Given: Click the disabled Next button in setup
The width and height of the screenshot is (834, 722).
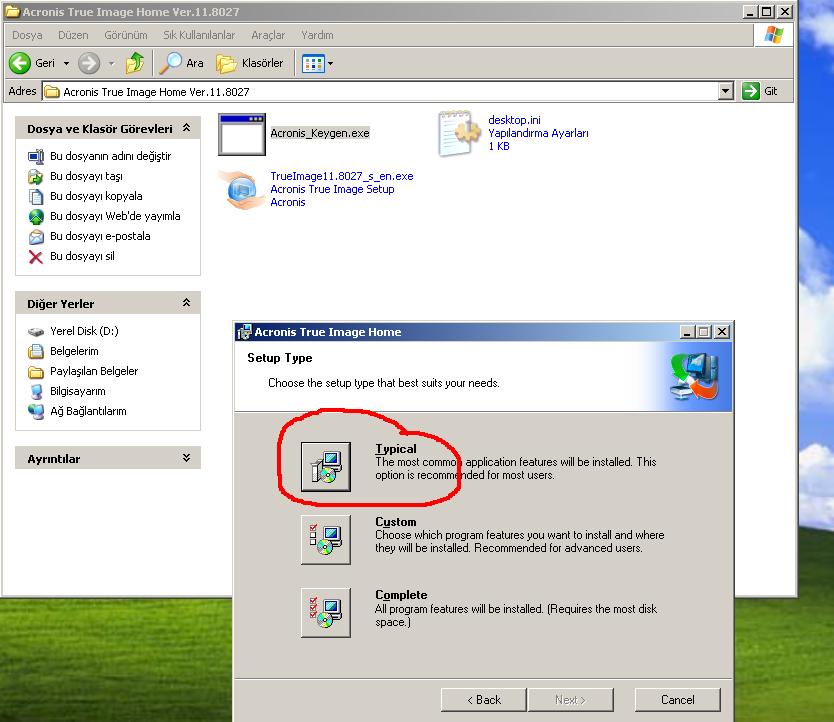Looking at the screenshot, I should tap(570, 700).
